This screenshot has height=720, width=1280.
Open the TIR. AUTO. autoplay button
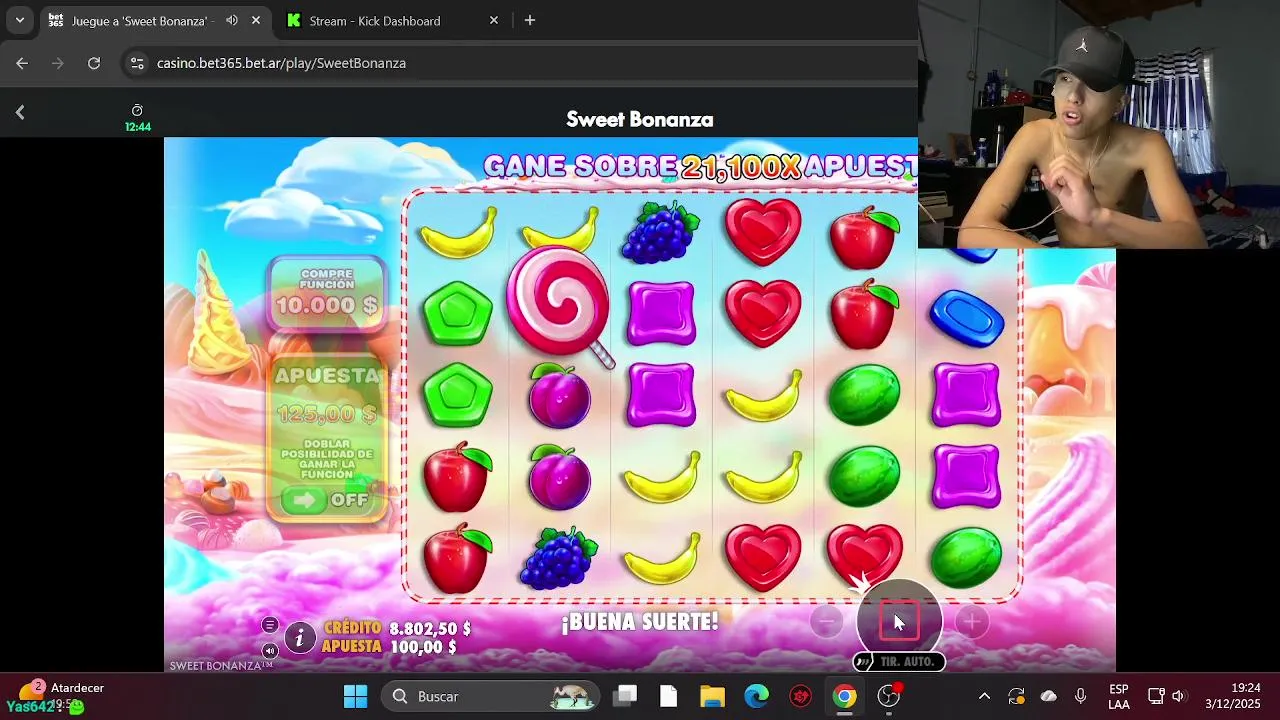point(899,662)
